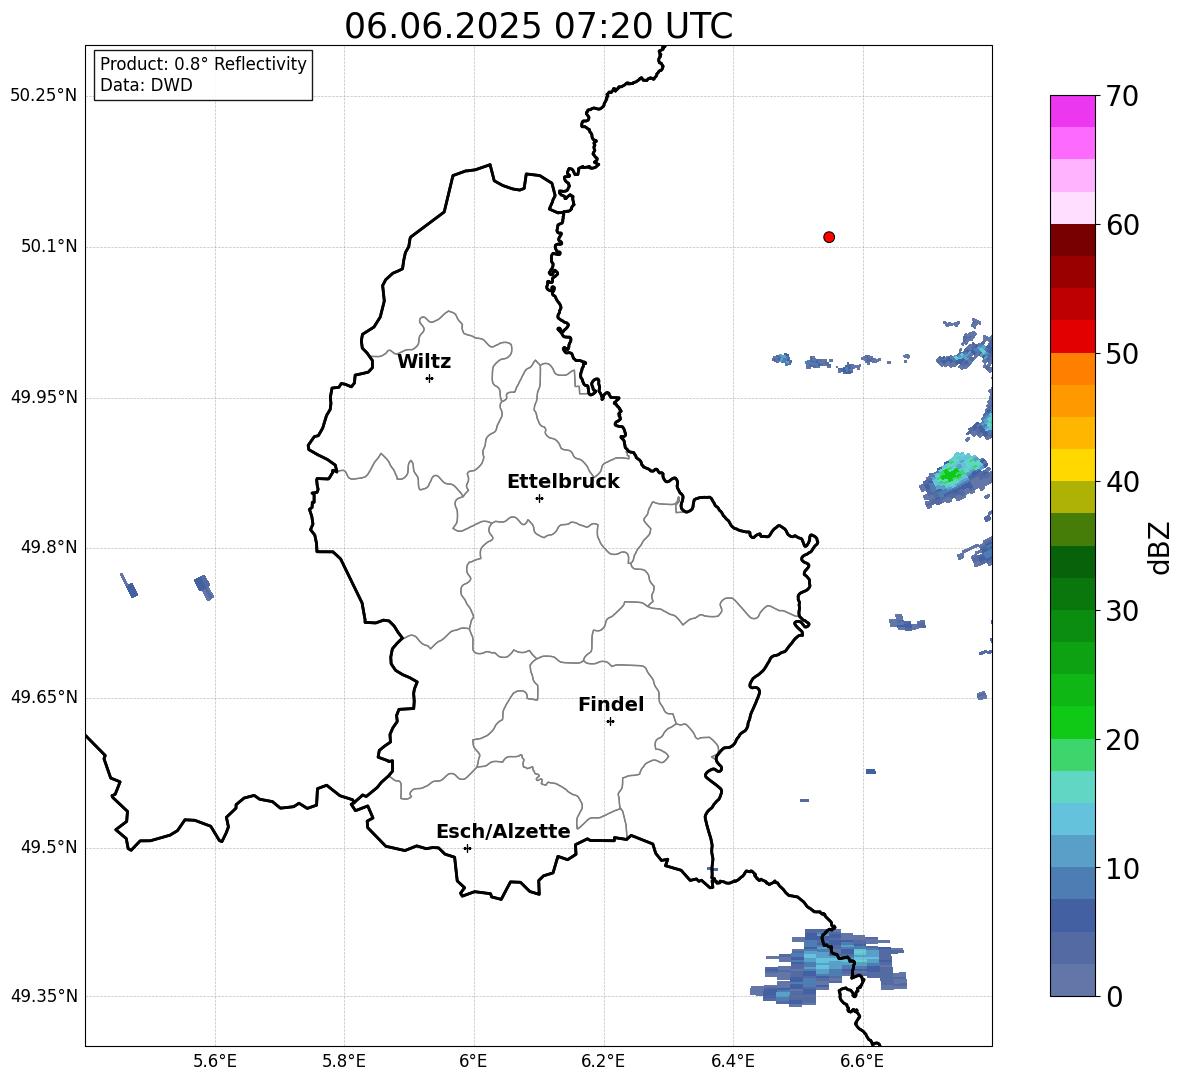
Task: Click the large blue radar echo in the southeast
Action: point(829,966)
